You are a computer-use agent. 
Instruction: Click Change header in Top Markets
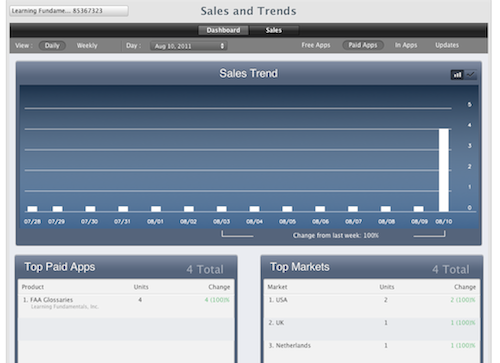point(465,287)
